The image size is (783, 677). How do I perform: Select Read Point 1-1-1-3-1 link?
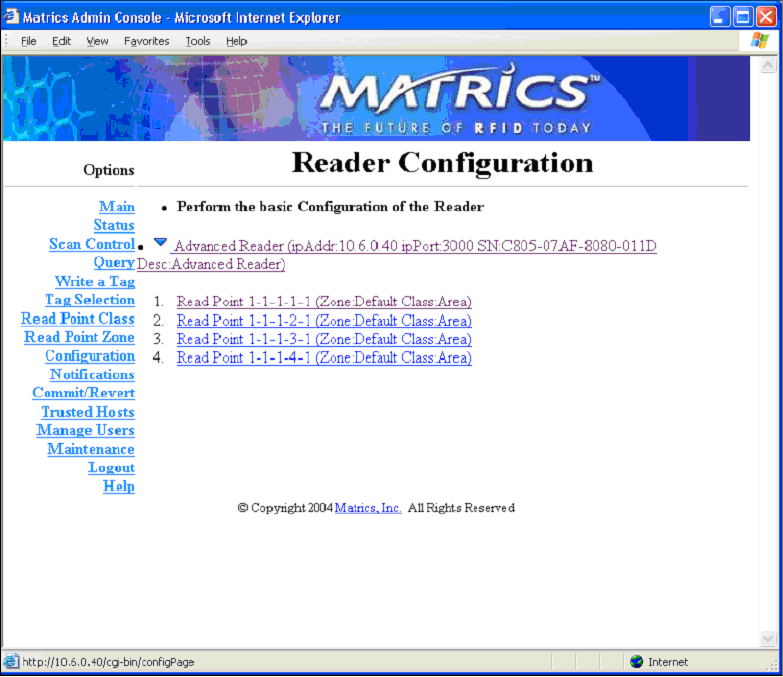[x=324, y=339]
